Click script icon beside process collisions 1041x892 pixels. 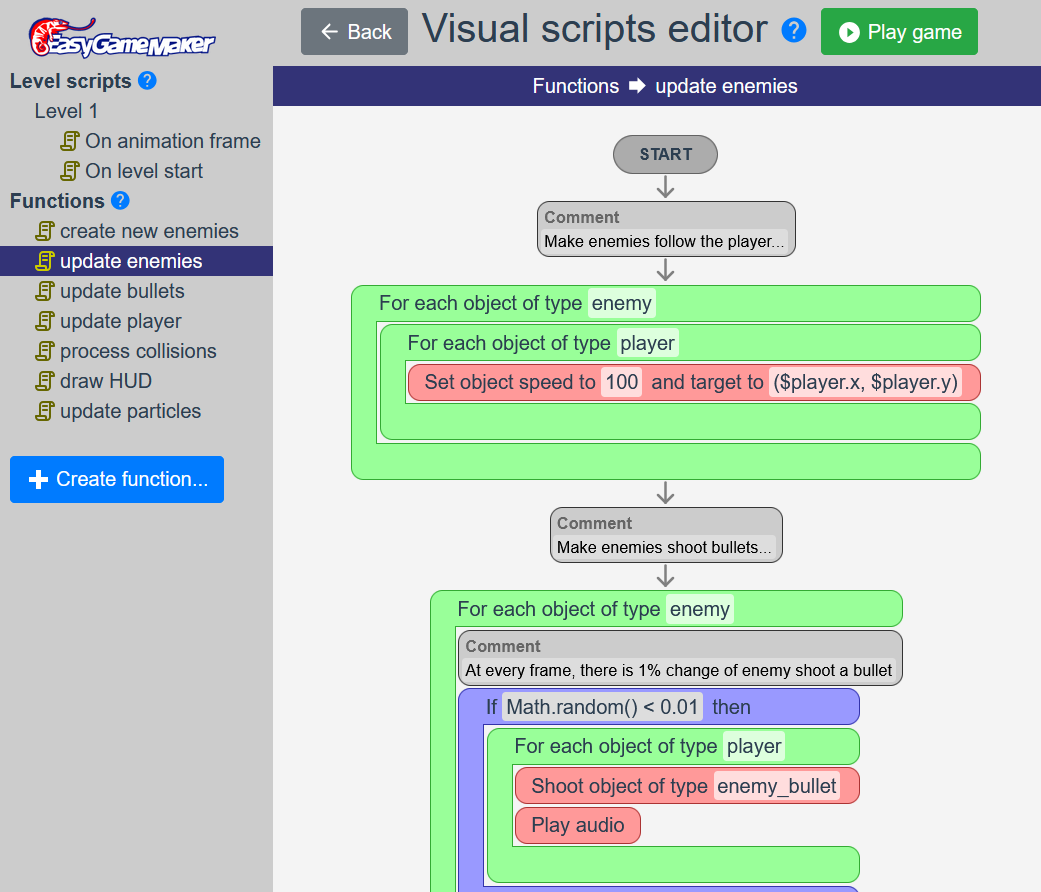point(45,351)
